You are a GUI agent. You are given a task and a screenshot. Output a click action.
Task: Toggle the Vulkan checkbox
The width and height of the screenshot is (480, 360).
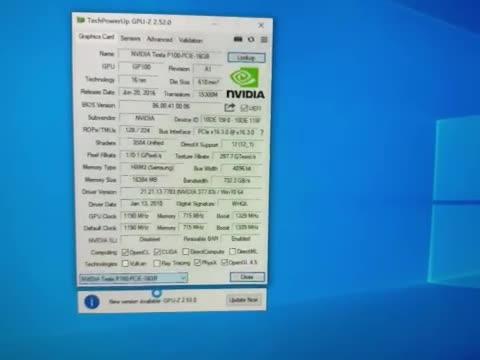point(125,263)
